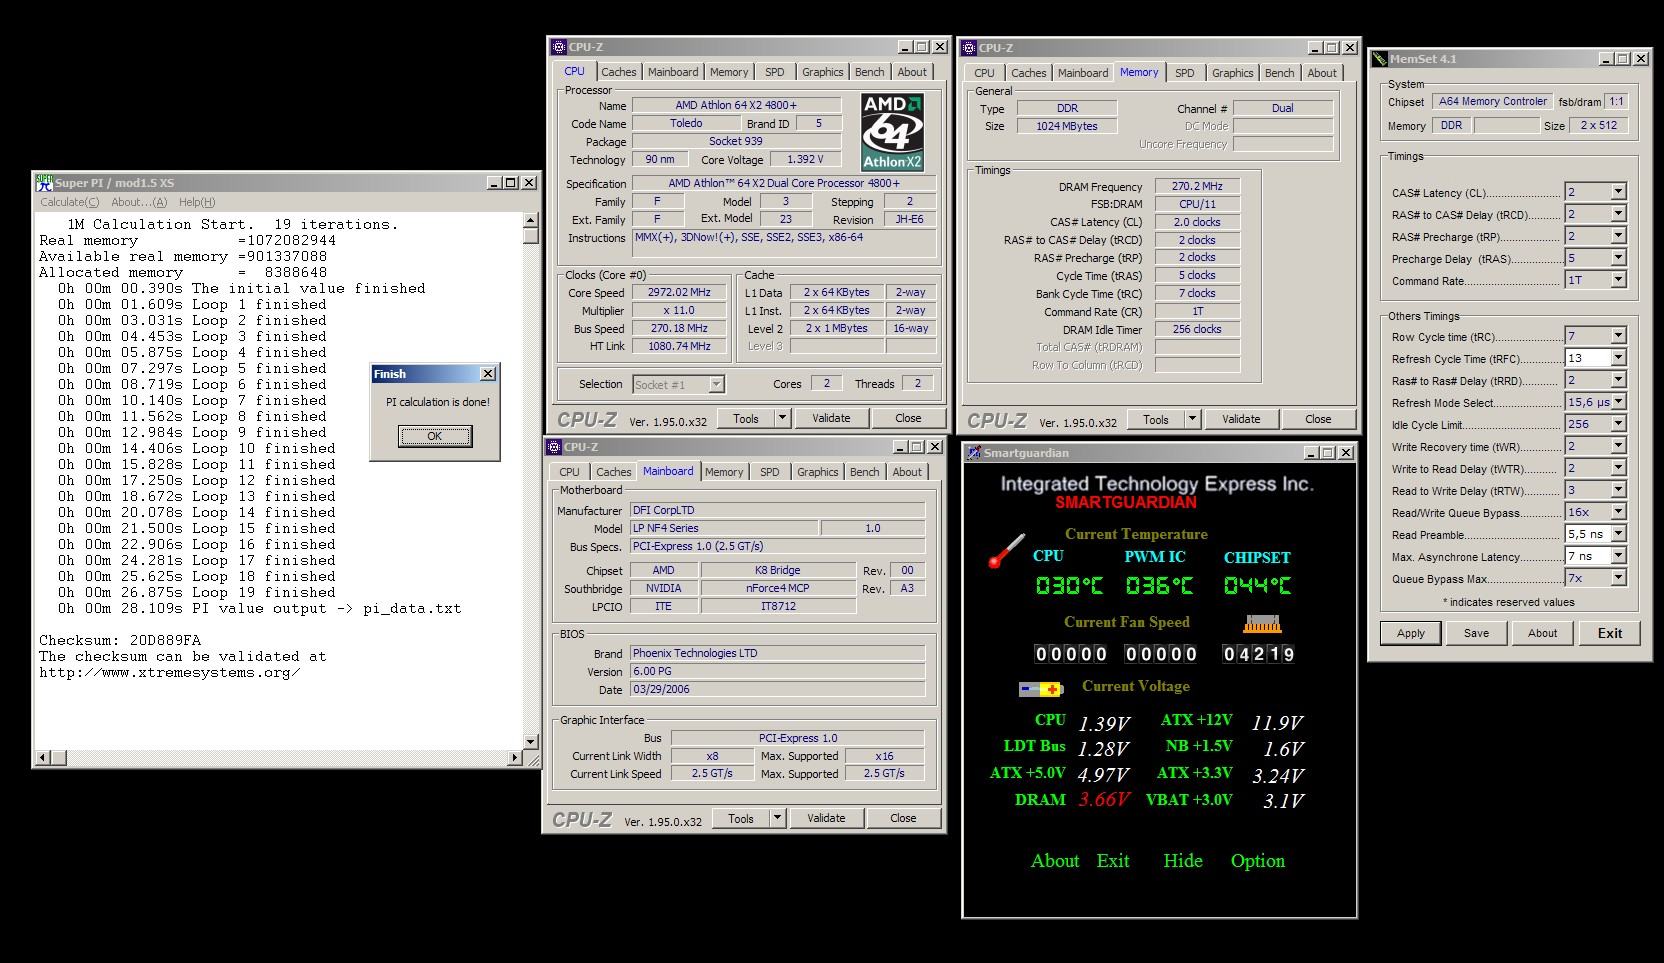Click the Super PI title bar icon
This screenshot has width=1664, height=963.
pyautogui.click(x=44, y=183)
